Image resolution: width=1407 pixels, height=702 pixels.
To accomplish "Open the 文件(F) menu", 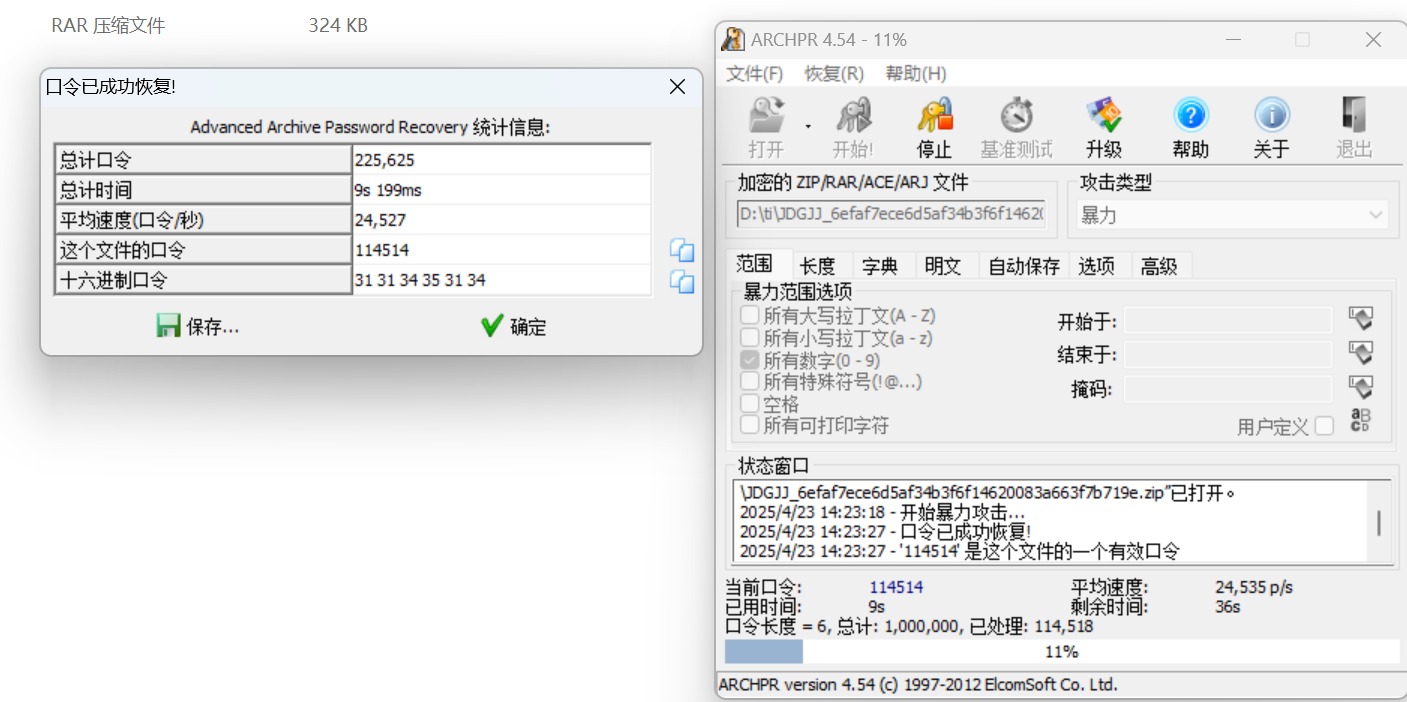I will click(754, 73).
